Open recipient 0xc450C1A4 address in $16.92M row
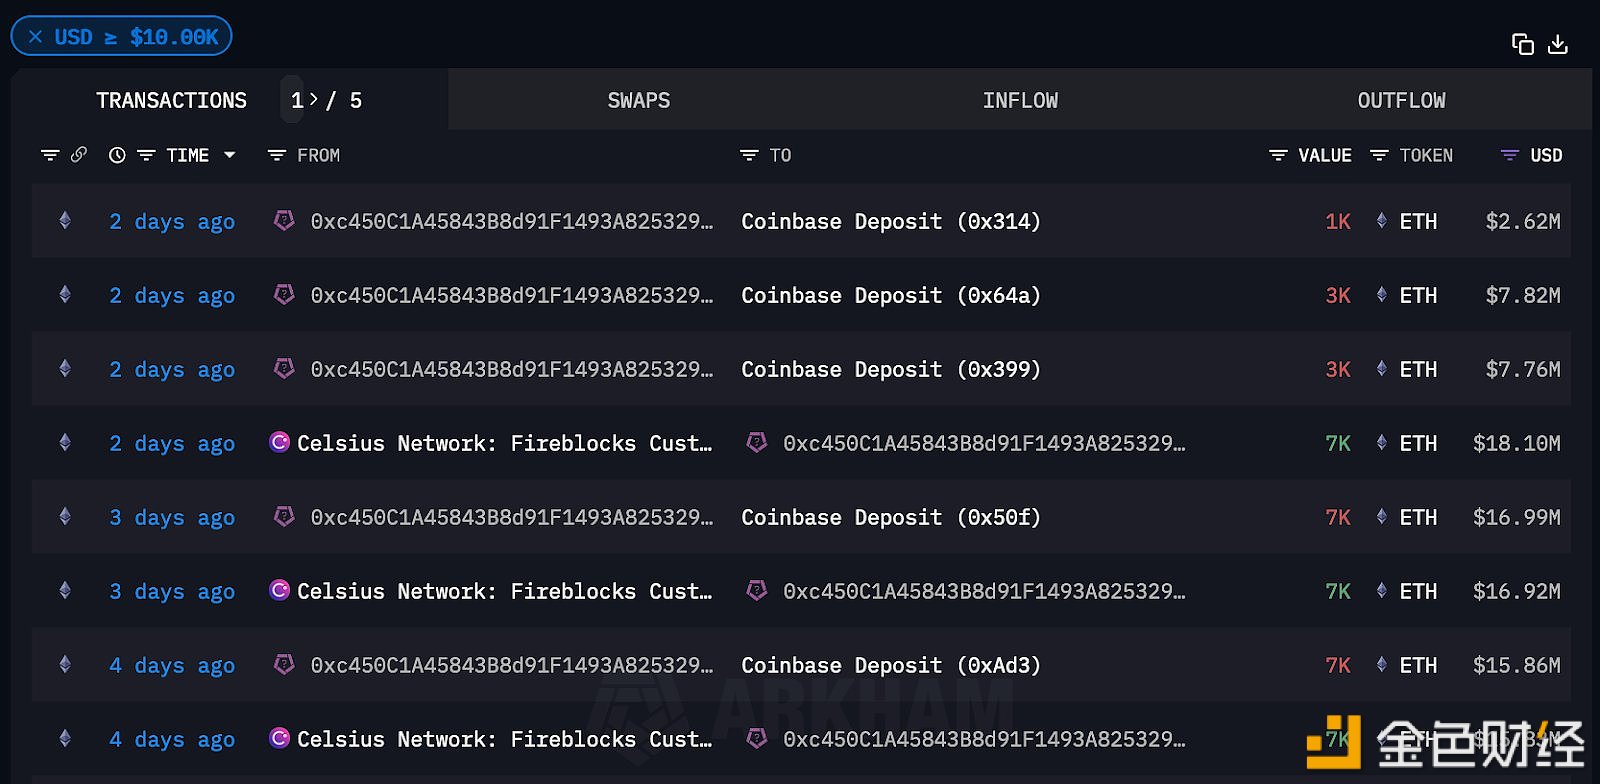 (984, 591)
